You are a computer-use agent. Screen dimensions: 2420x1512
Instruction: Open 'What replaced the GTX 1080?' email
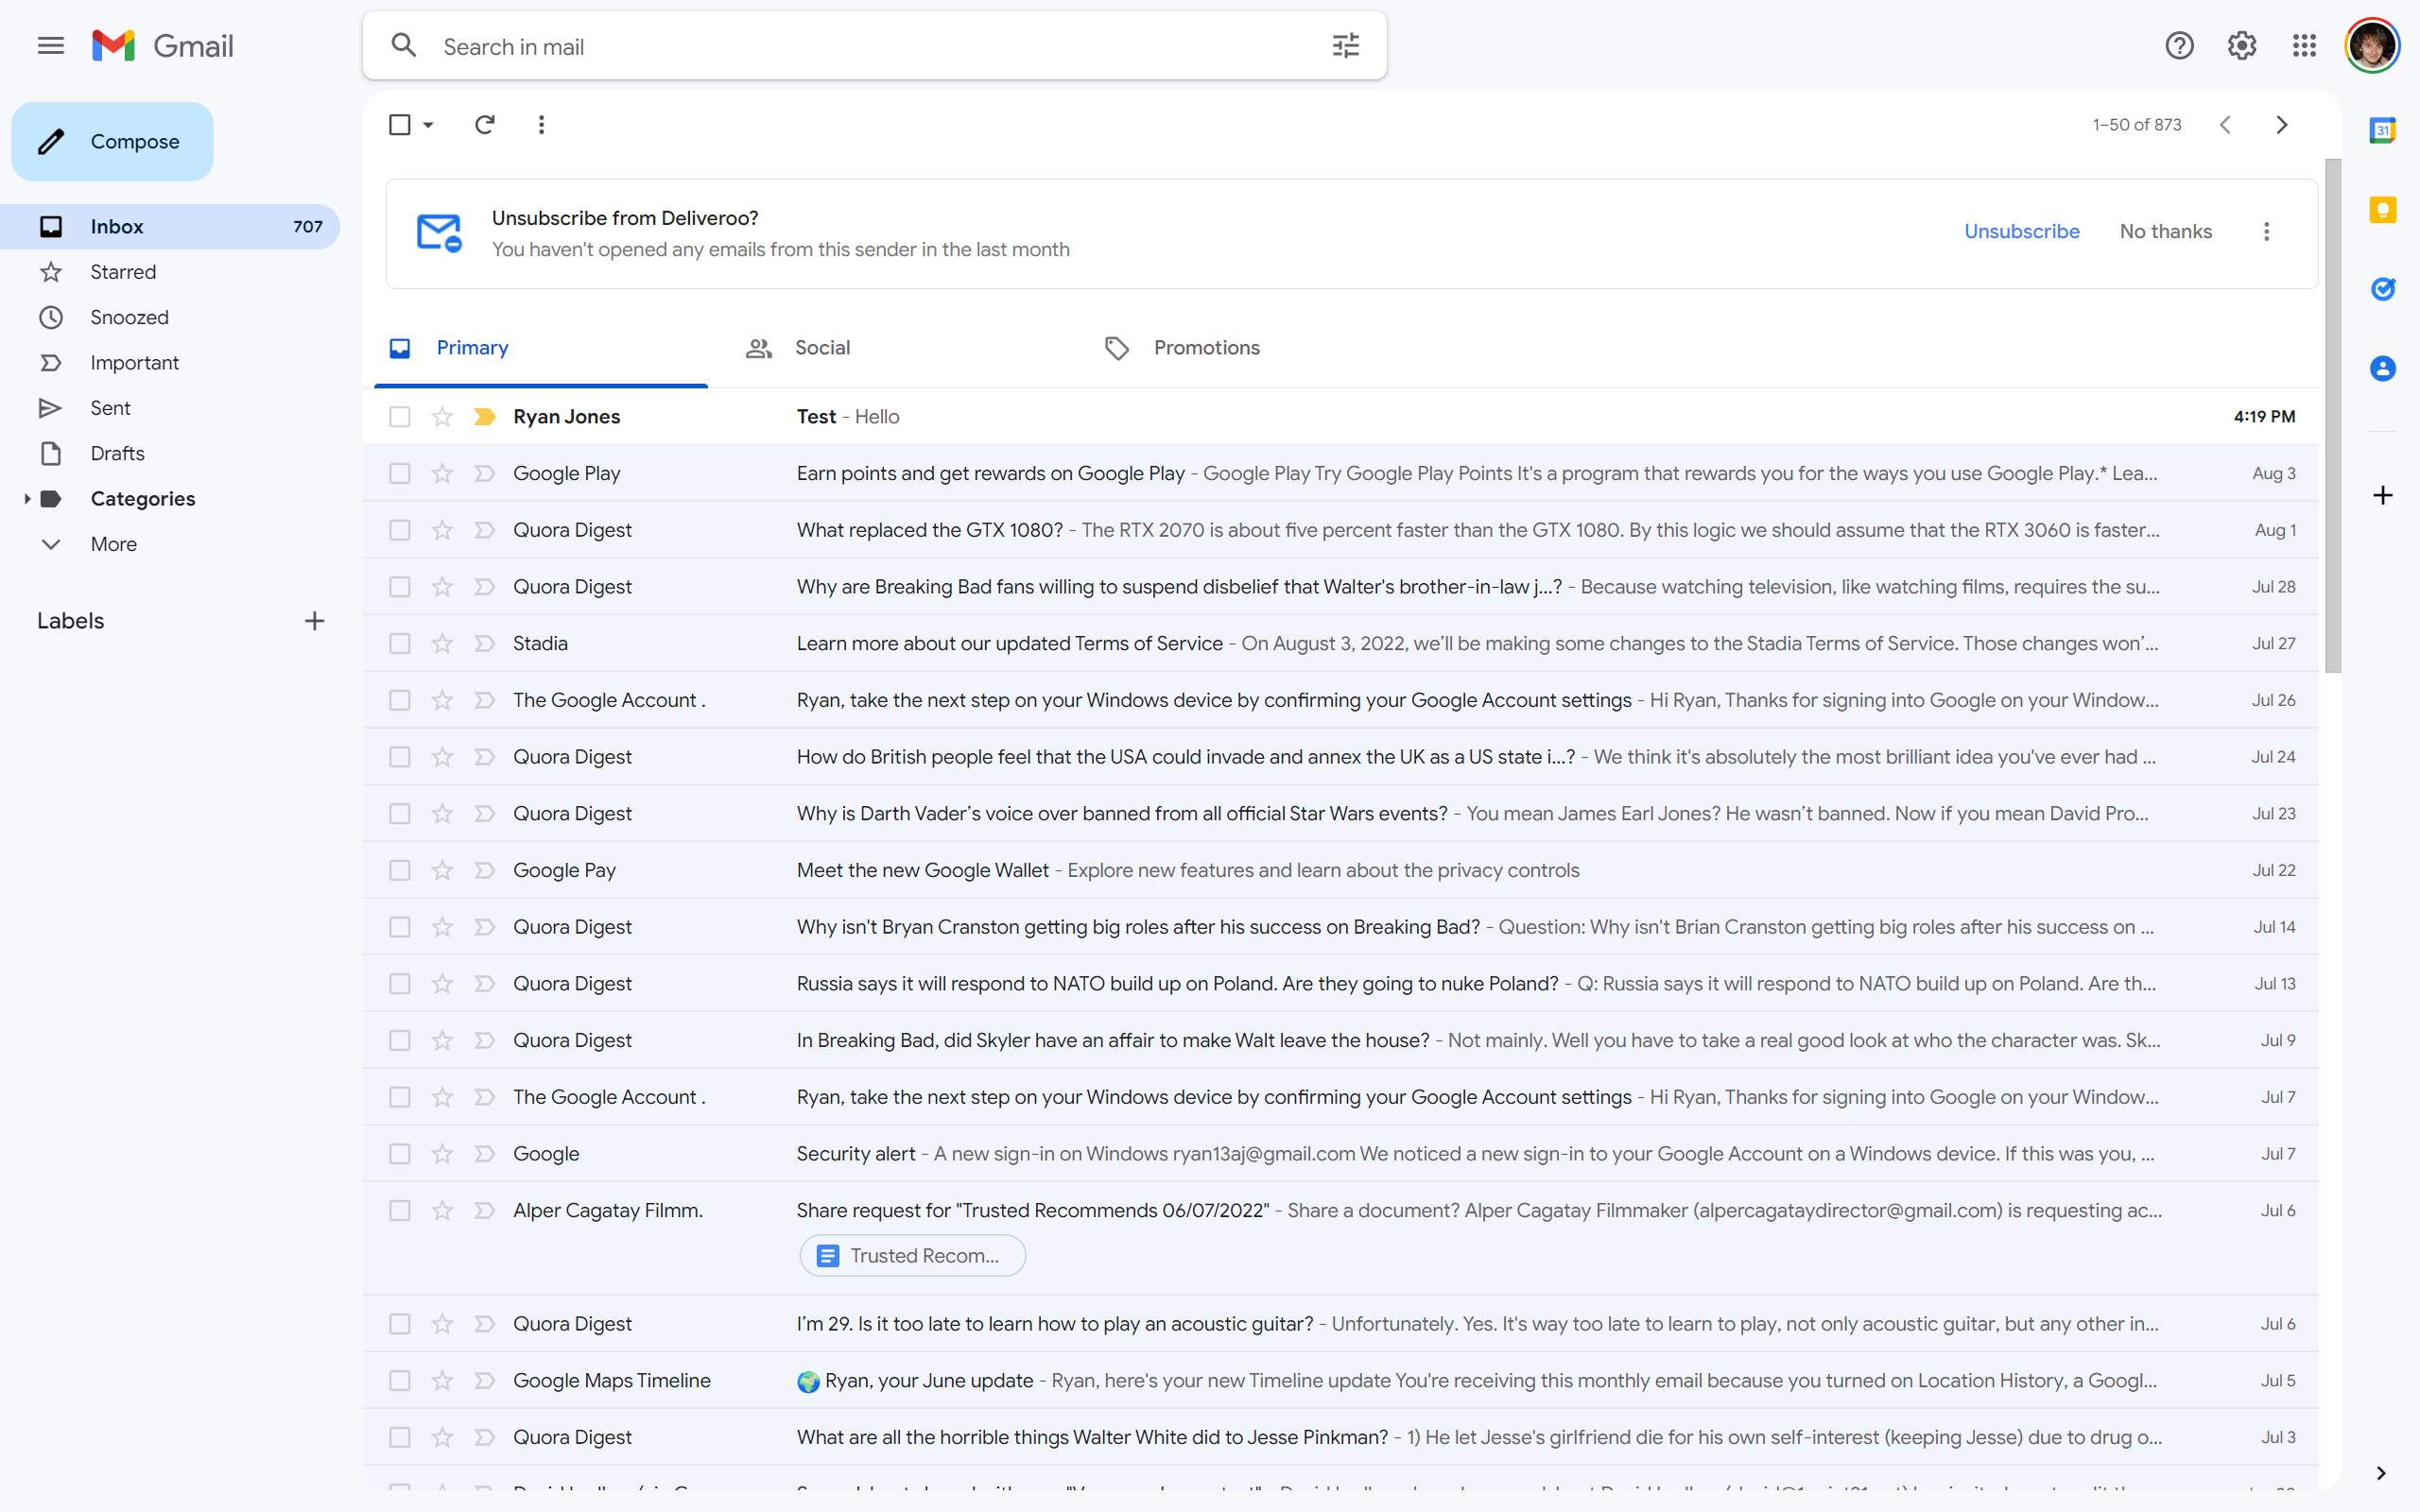(x=1340, y=531)
